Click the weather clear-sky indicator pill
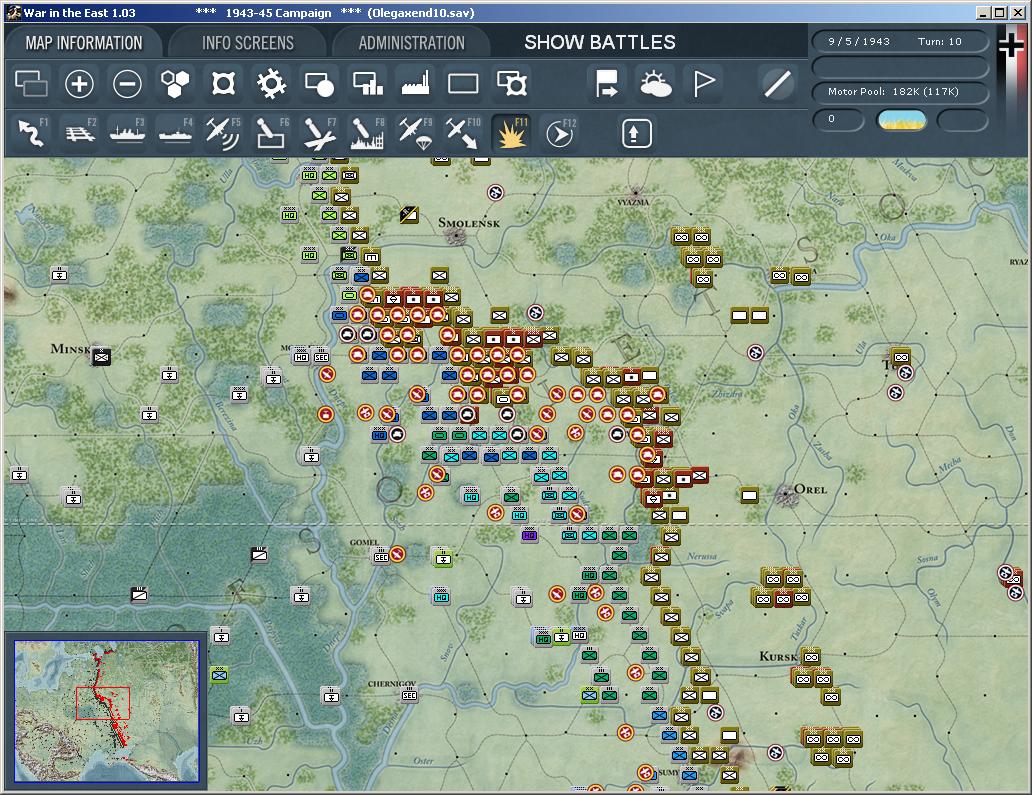 [901, 120]
